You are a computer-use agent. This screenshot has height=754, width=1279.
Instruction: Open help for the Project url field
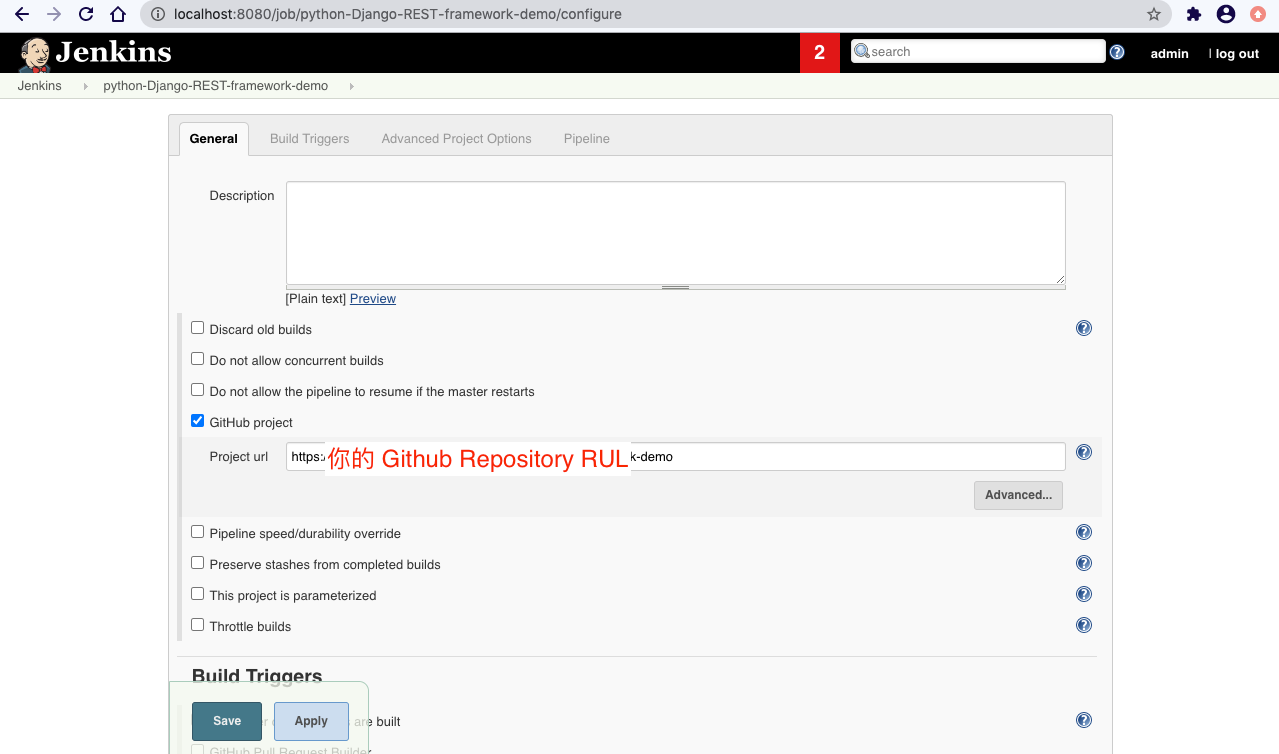(1083, 452)
